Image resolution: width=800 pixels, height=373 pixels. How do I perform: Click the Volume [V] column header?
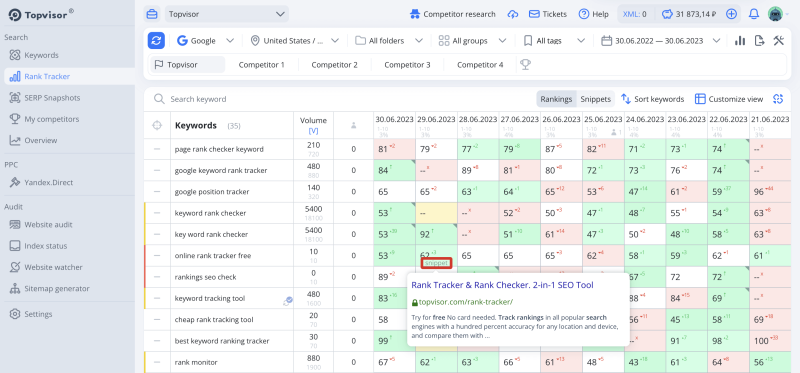coord(313,126)
